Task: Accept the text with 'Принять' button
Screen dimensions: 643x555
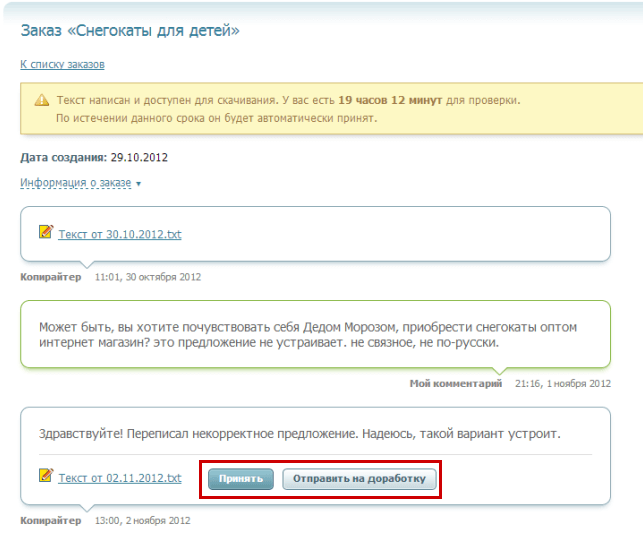Action: pyautogui.click(x=241, y=479)
